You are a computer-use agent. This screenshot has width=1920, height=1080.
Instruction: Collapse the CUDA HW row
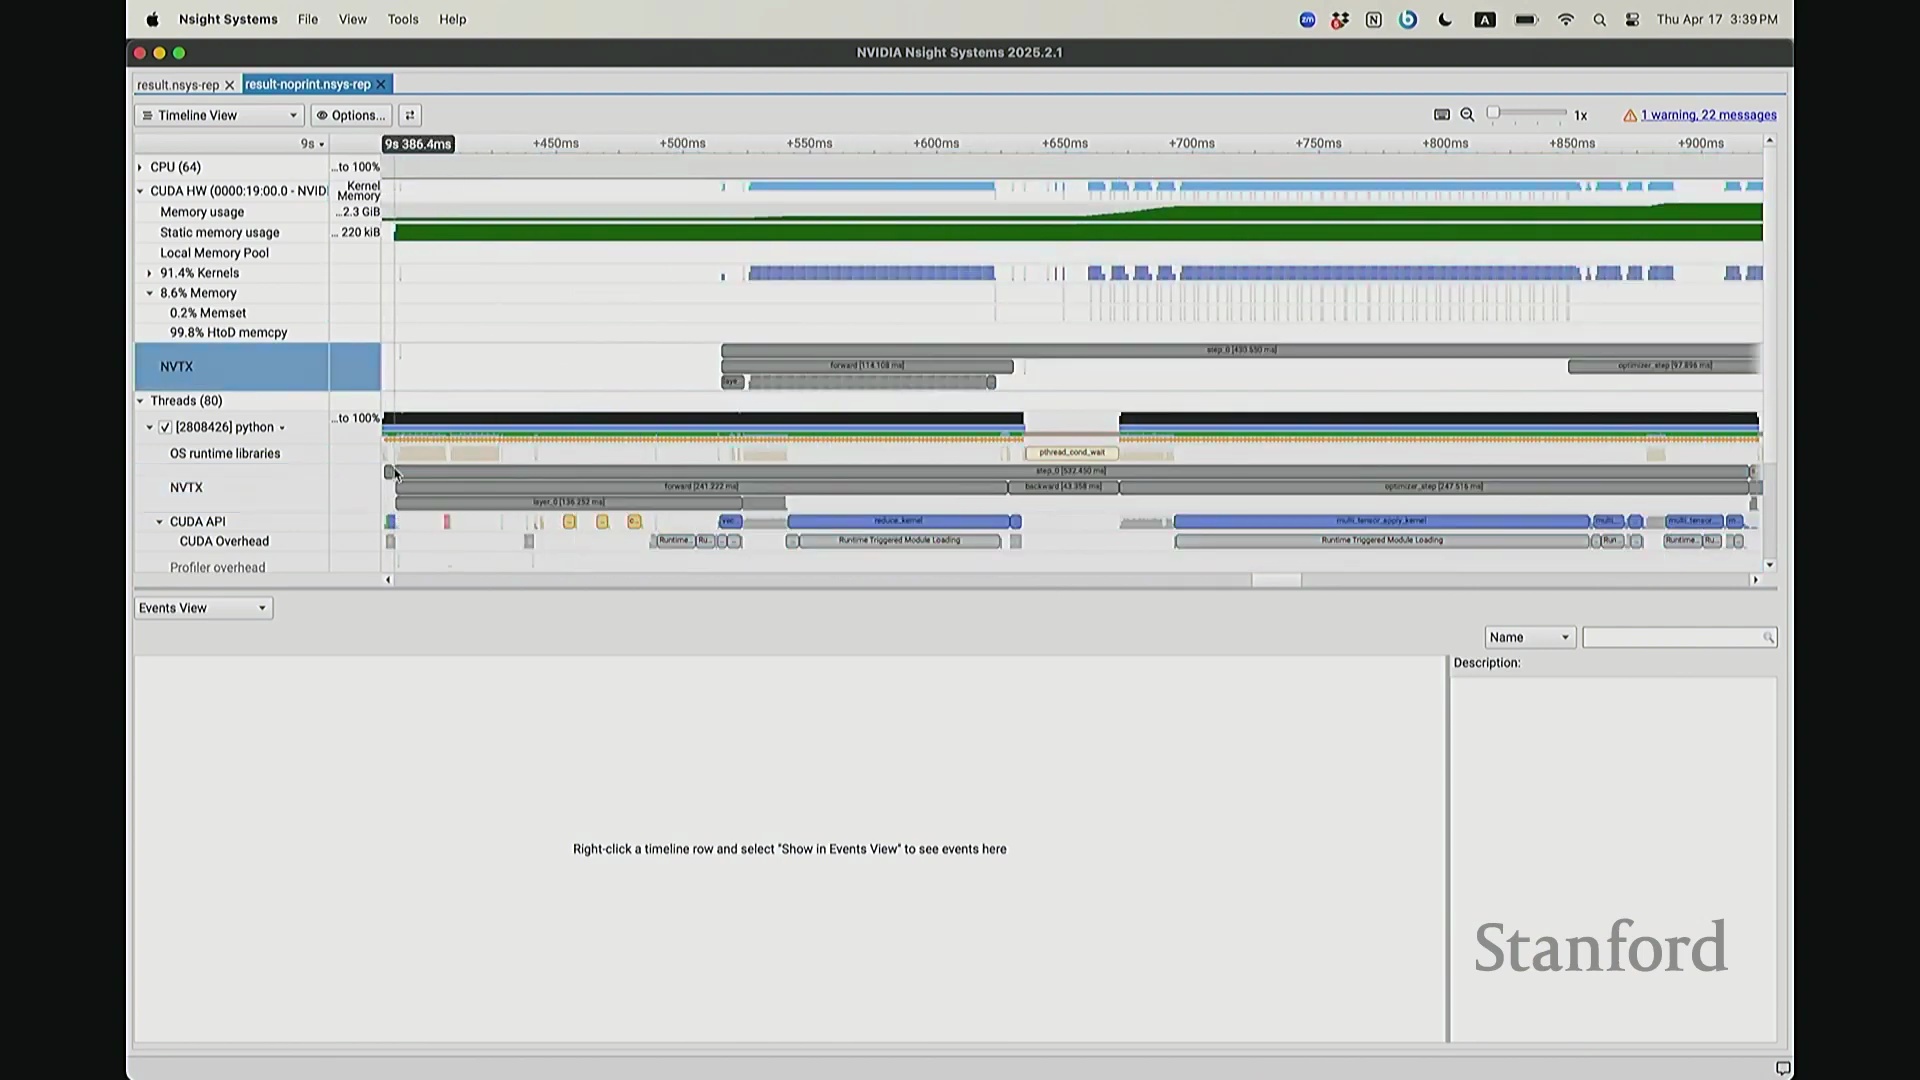tap(140, 191)
